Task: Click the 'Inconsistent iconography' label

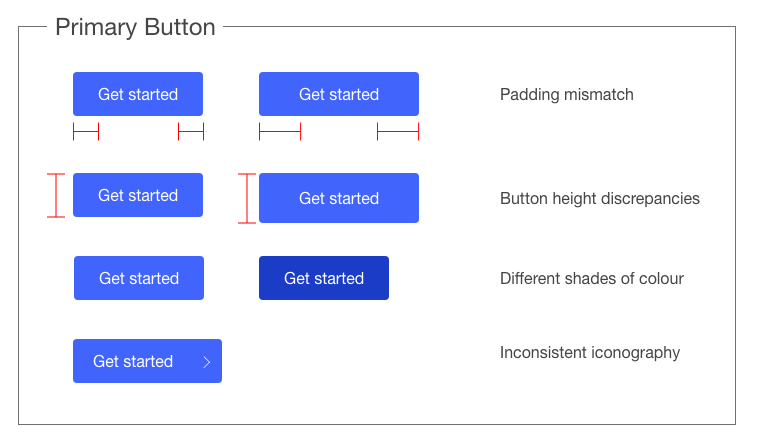Action: click(589, 352)
